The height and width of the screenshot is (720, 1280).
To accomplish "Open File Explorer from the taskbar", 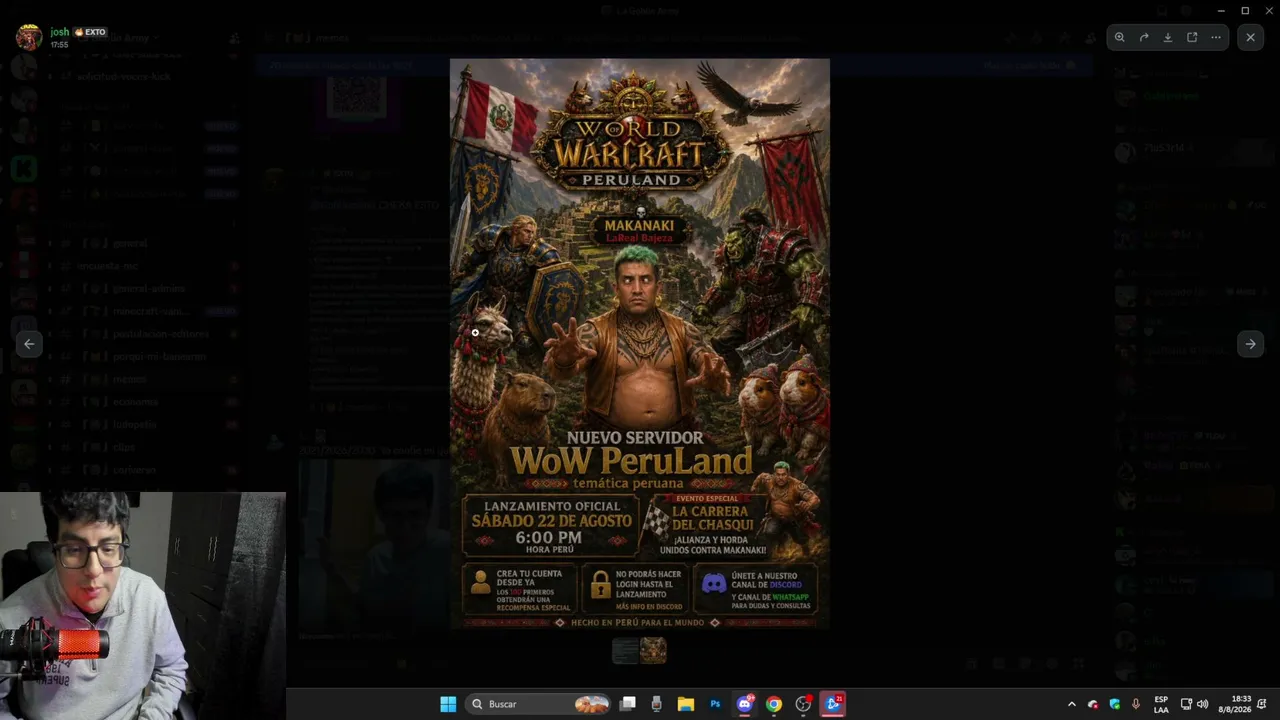I will 686,704.
